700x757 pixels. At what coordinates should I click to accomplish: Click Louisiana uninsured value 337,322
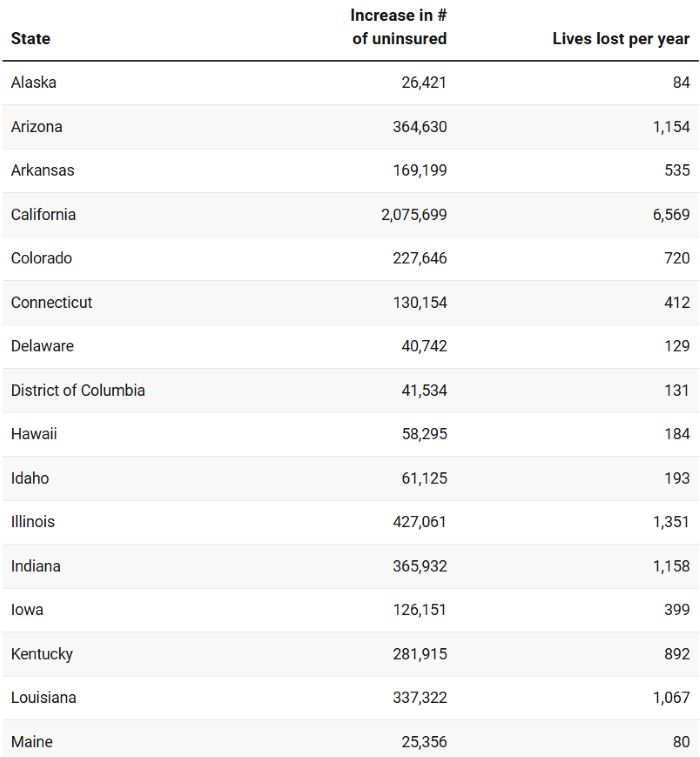tap(420, 698)
